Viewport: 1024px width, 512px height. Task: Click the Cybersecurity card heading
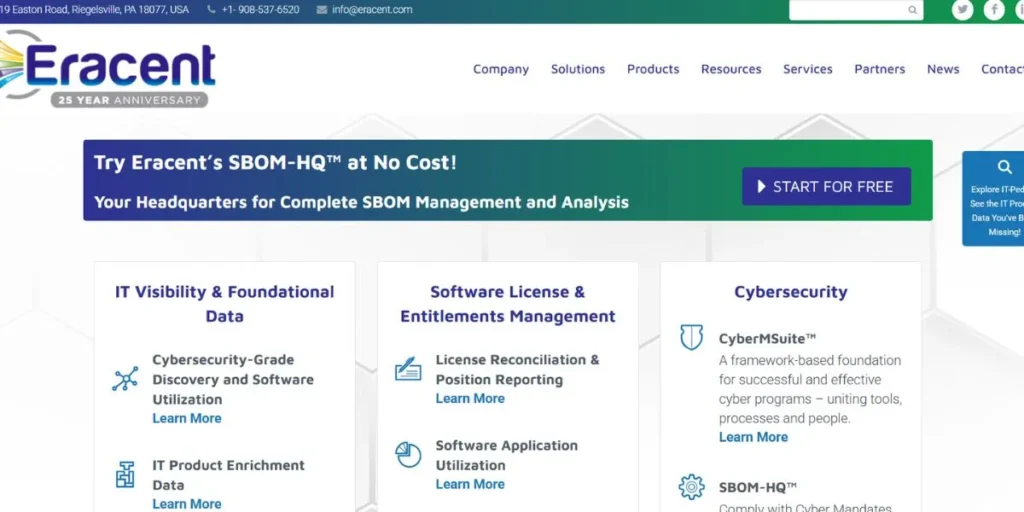coord(791,292)
